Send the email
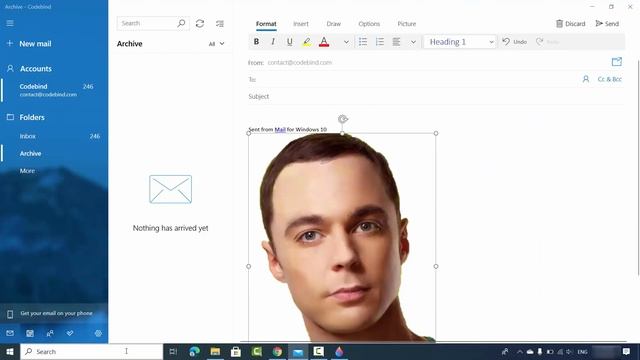Screen dimensions: 640x360 (607, 24)
